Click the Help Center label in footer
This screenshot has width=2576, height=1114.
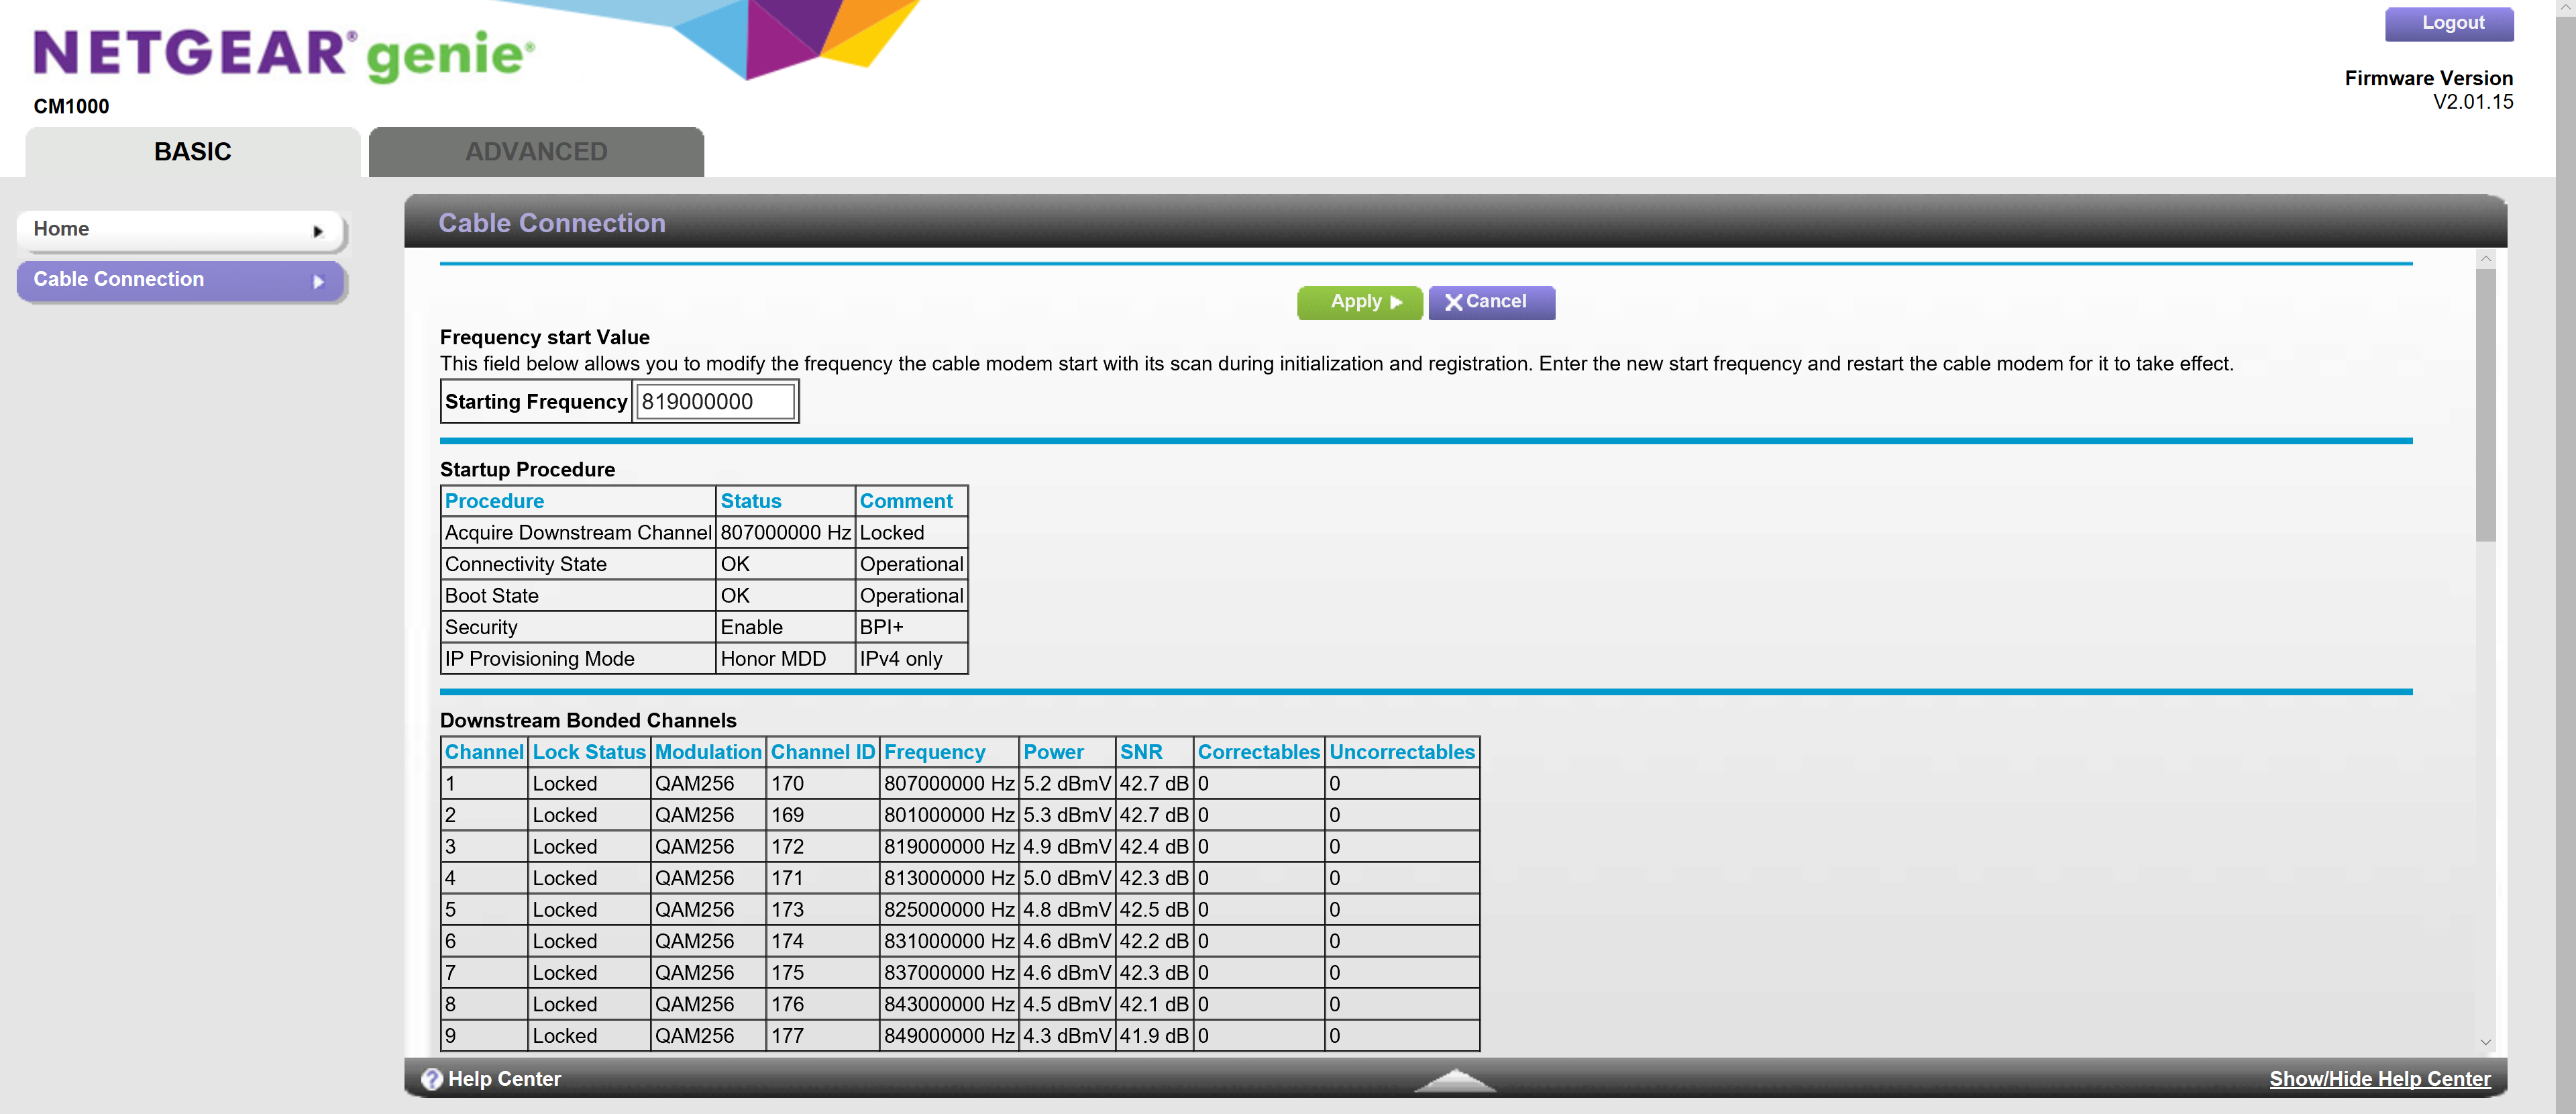pos(504,1078)
